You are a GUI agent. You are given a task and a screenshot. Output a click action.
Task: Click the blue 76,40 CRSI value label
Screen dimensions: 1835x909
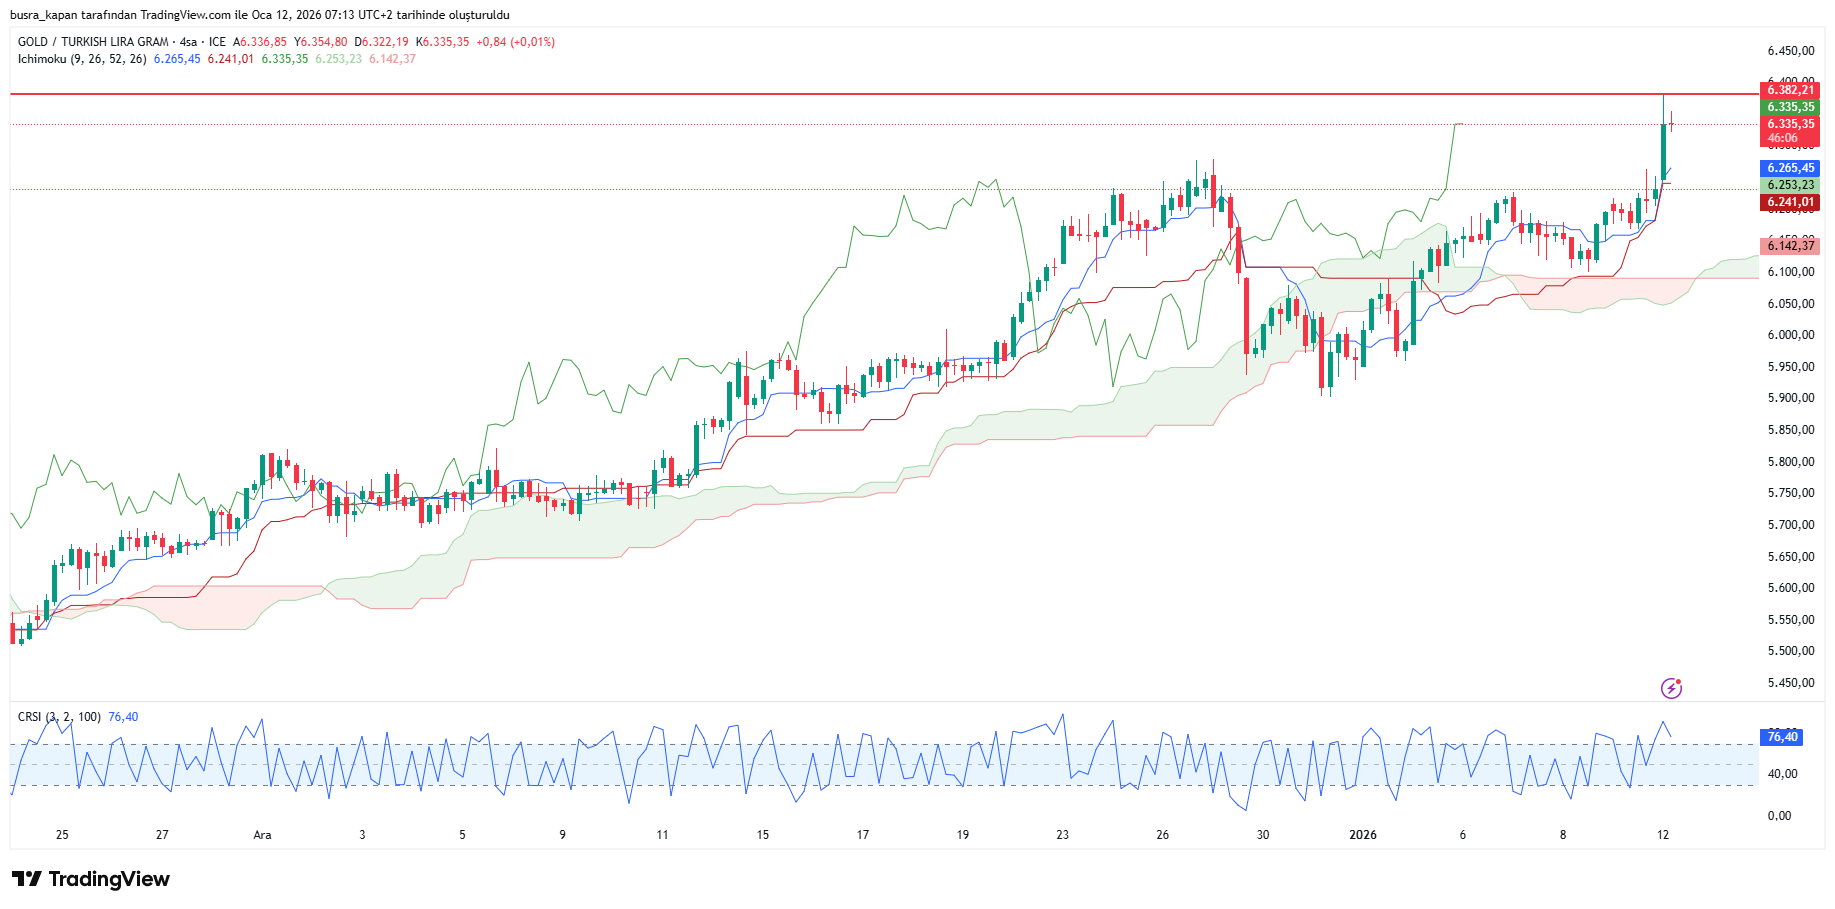(1781, 737)
